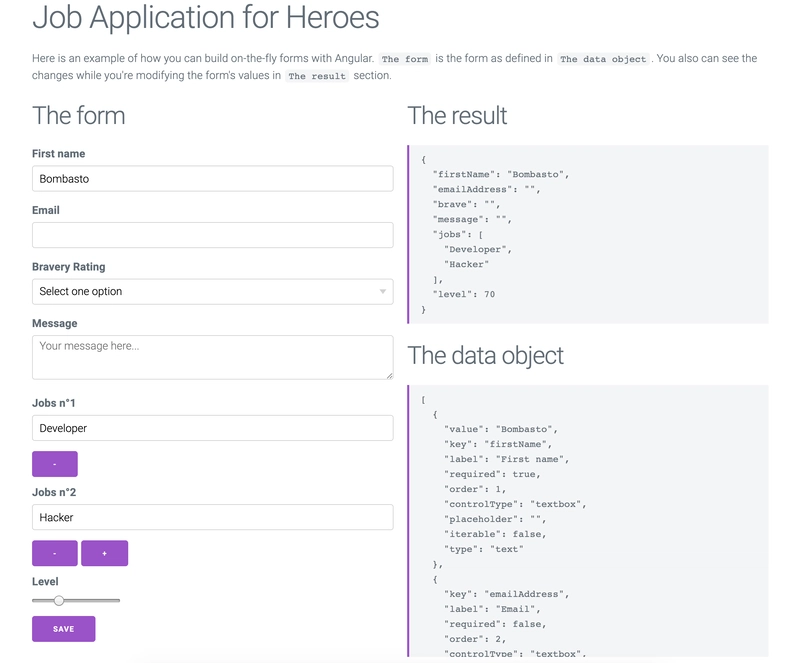The image size is (800, 663).
Task: Click the First name field label
Action: (59, 154)
